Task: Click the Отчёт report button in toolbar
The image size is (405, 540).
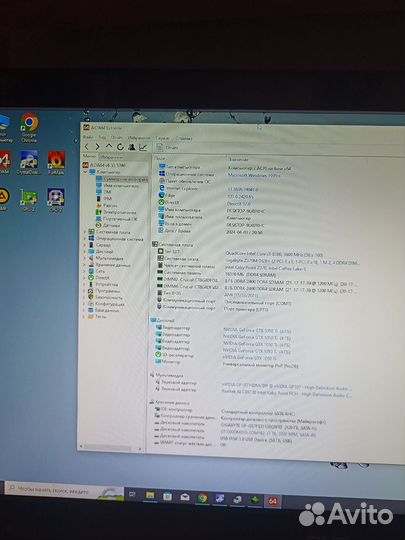Action: pos(168,147)
